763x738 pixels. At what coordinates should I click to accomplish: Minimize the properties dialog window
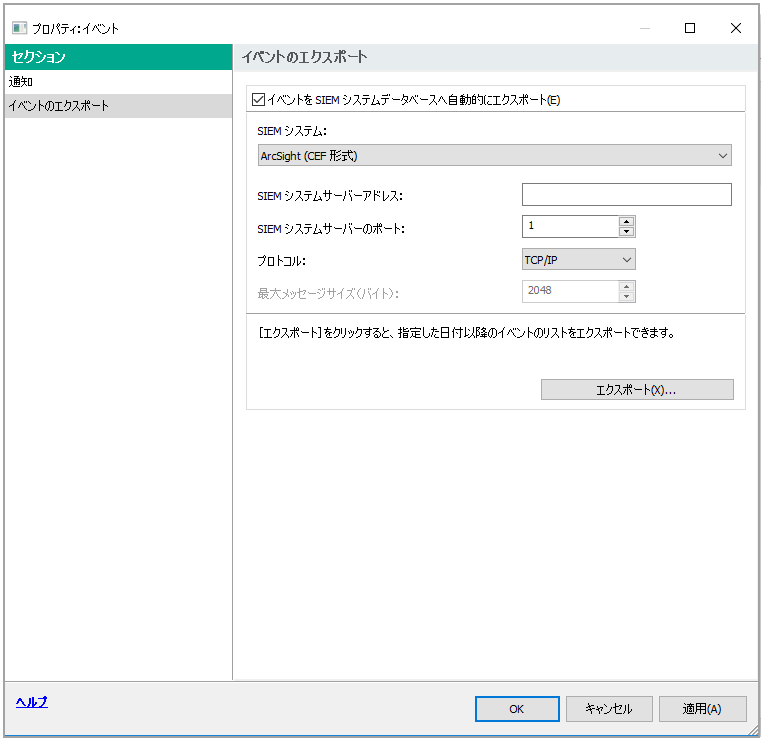643,29
